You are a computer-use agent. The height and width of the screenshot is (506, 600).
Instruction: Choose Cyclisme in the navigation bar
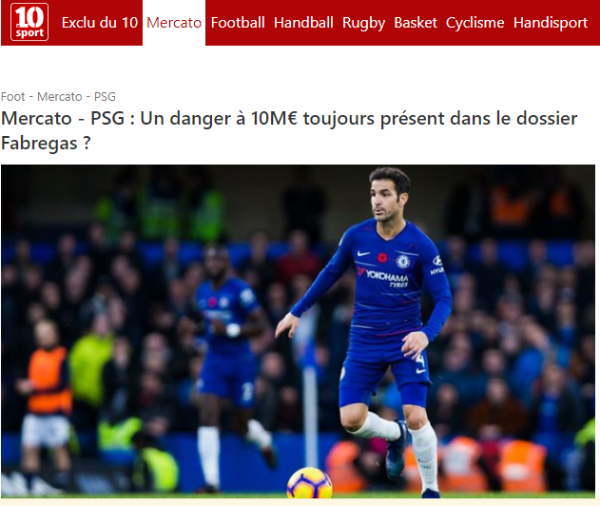[474, 23]
